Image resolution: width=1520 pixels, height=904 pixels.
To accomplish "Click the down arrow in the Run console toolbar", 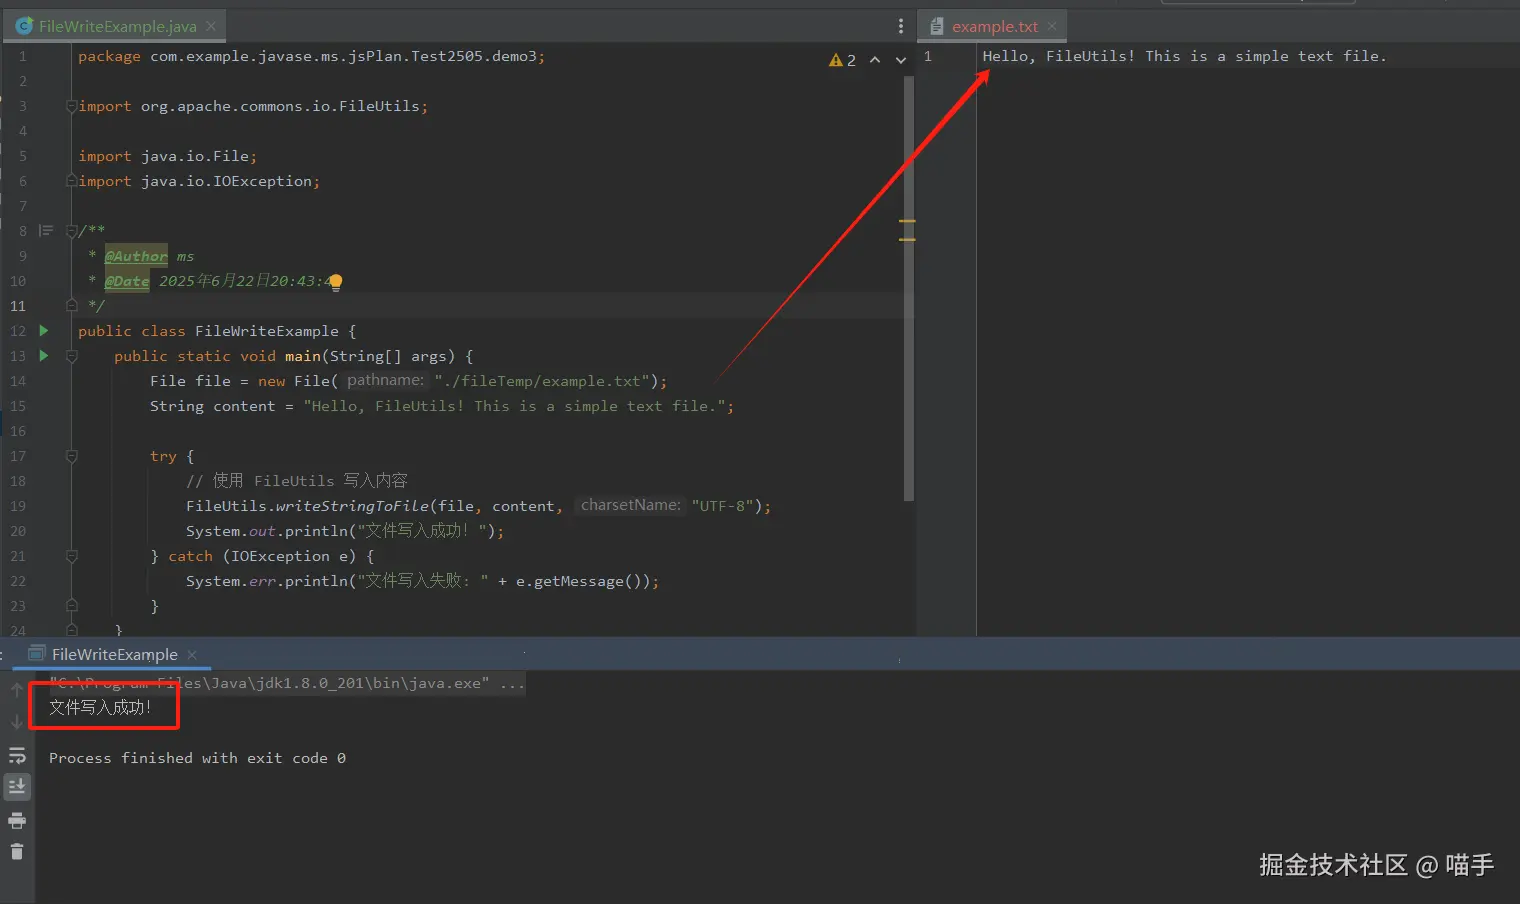I will point(17,722).
